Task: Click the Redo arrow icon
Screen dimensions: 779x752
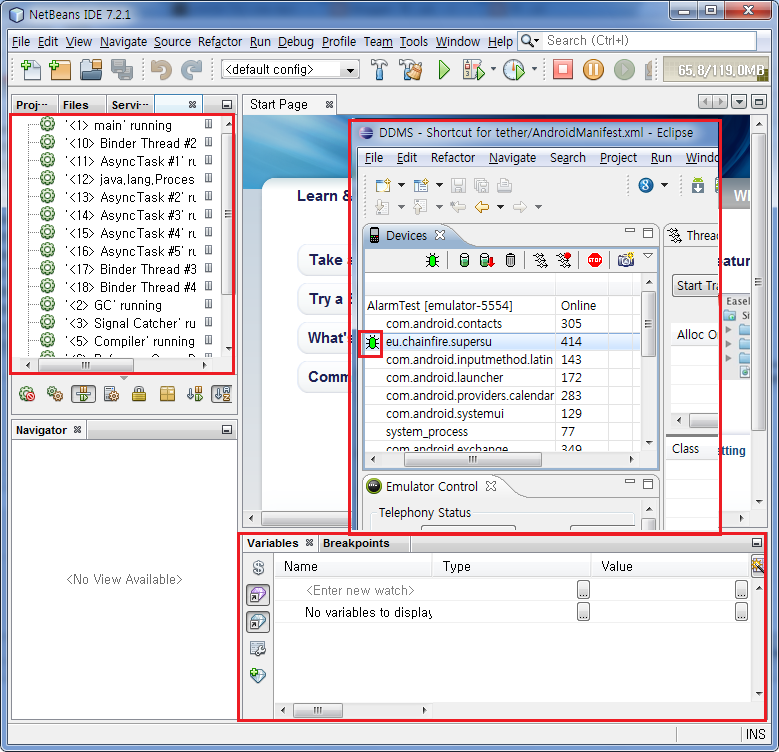Action: (191, 70)
